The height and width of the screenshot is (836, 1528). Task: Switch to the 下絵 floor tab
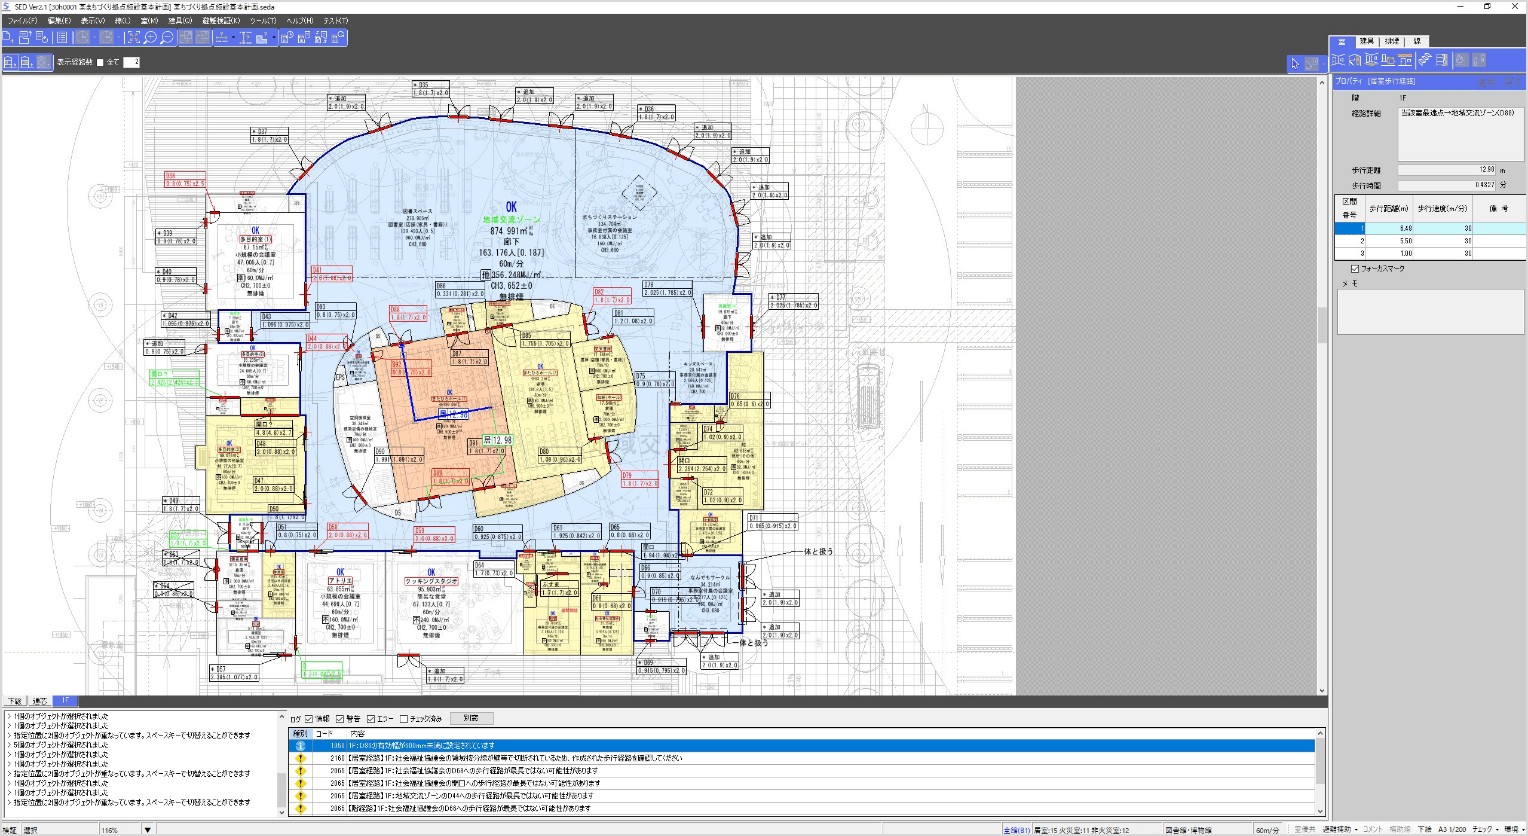(x=15, y=701)
